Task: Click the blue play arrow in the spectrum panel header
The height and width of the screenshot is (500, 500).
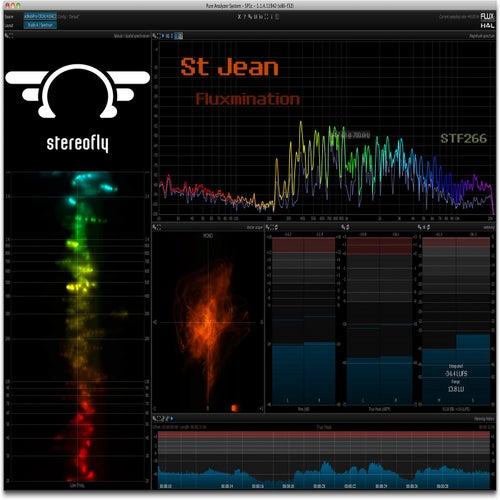Action: pos(163,36)
